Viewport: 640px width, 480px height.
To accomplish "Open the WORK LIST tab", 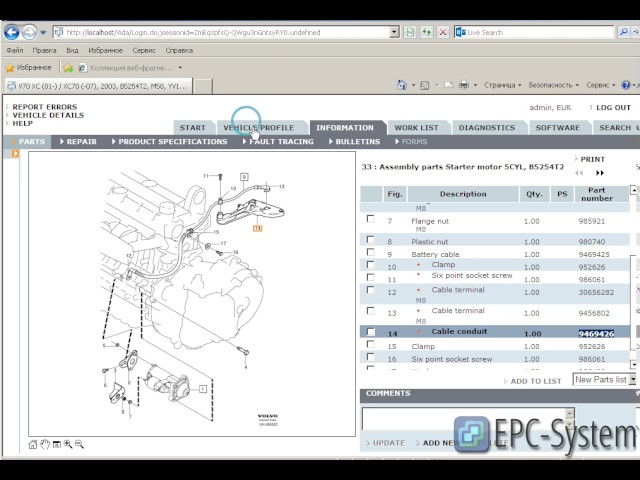I will [x=416, y=128].
